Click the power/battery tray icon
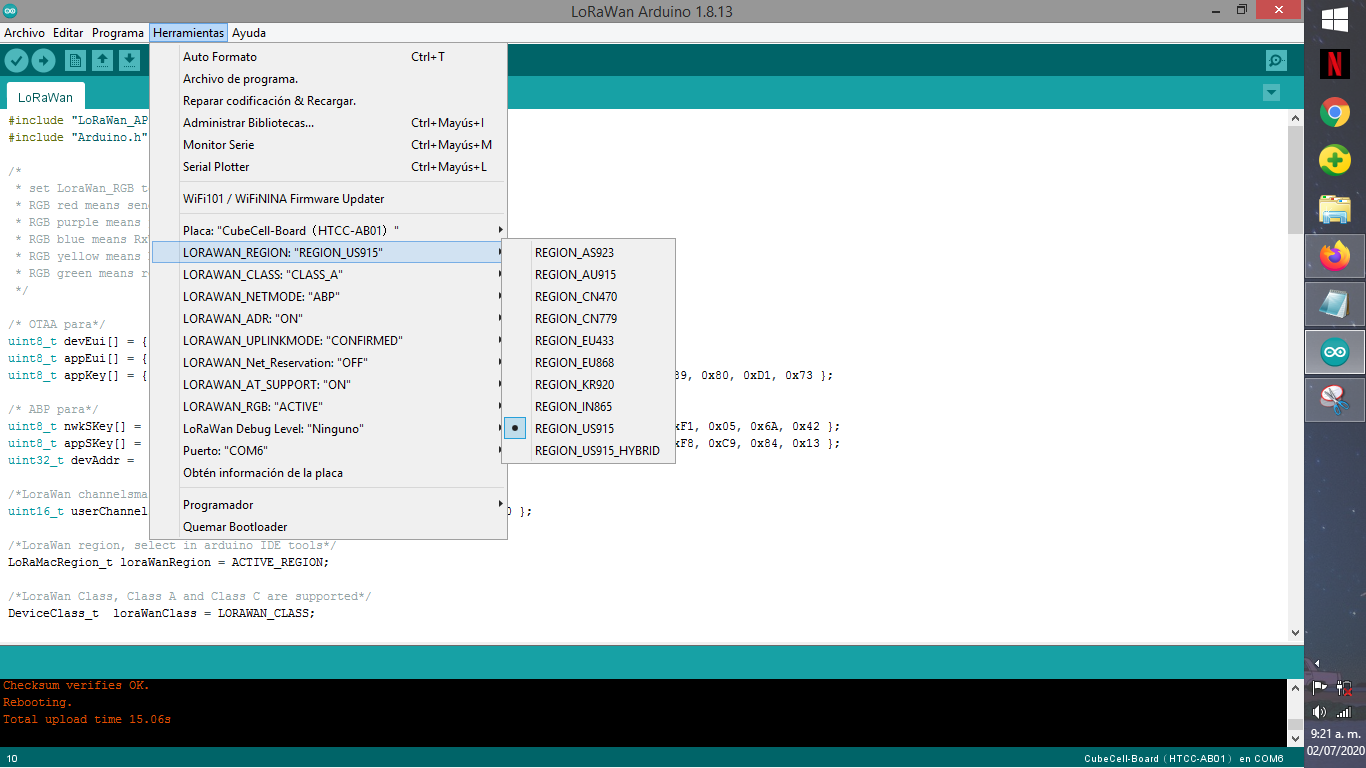The height and width of the screenshot is (768, 1366). [x=1345, y=688]
